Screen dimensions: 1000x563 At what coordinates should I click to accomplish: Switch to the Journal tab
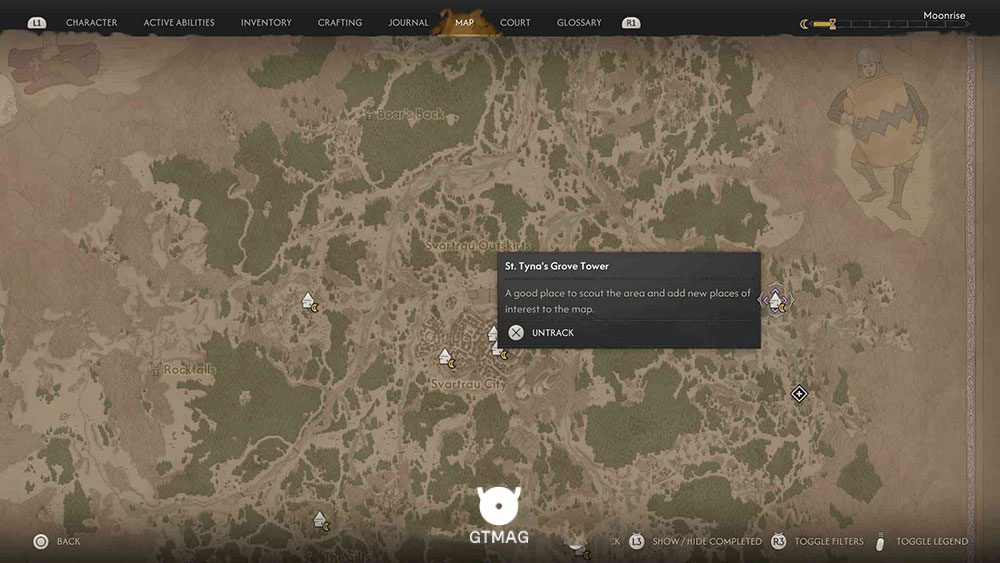(408, 22)
